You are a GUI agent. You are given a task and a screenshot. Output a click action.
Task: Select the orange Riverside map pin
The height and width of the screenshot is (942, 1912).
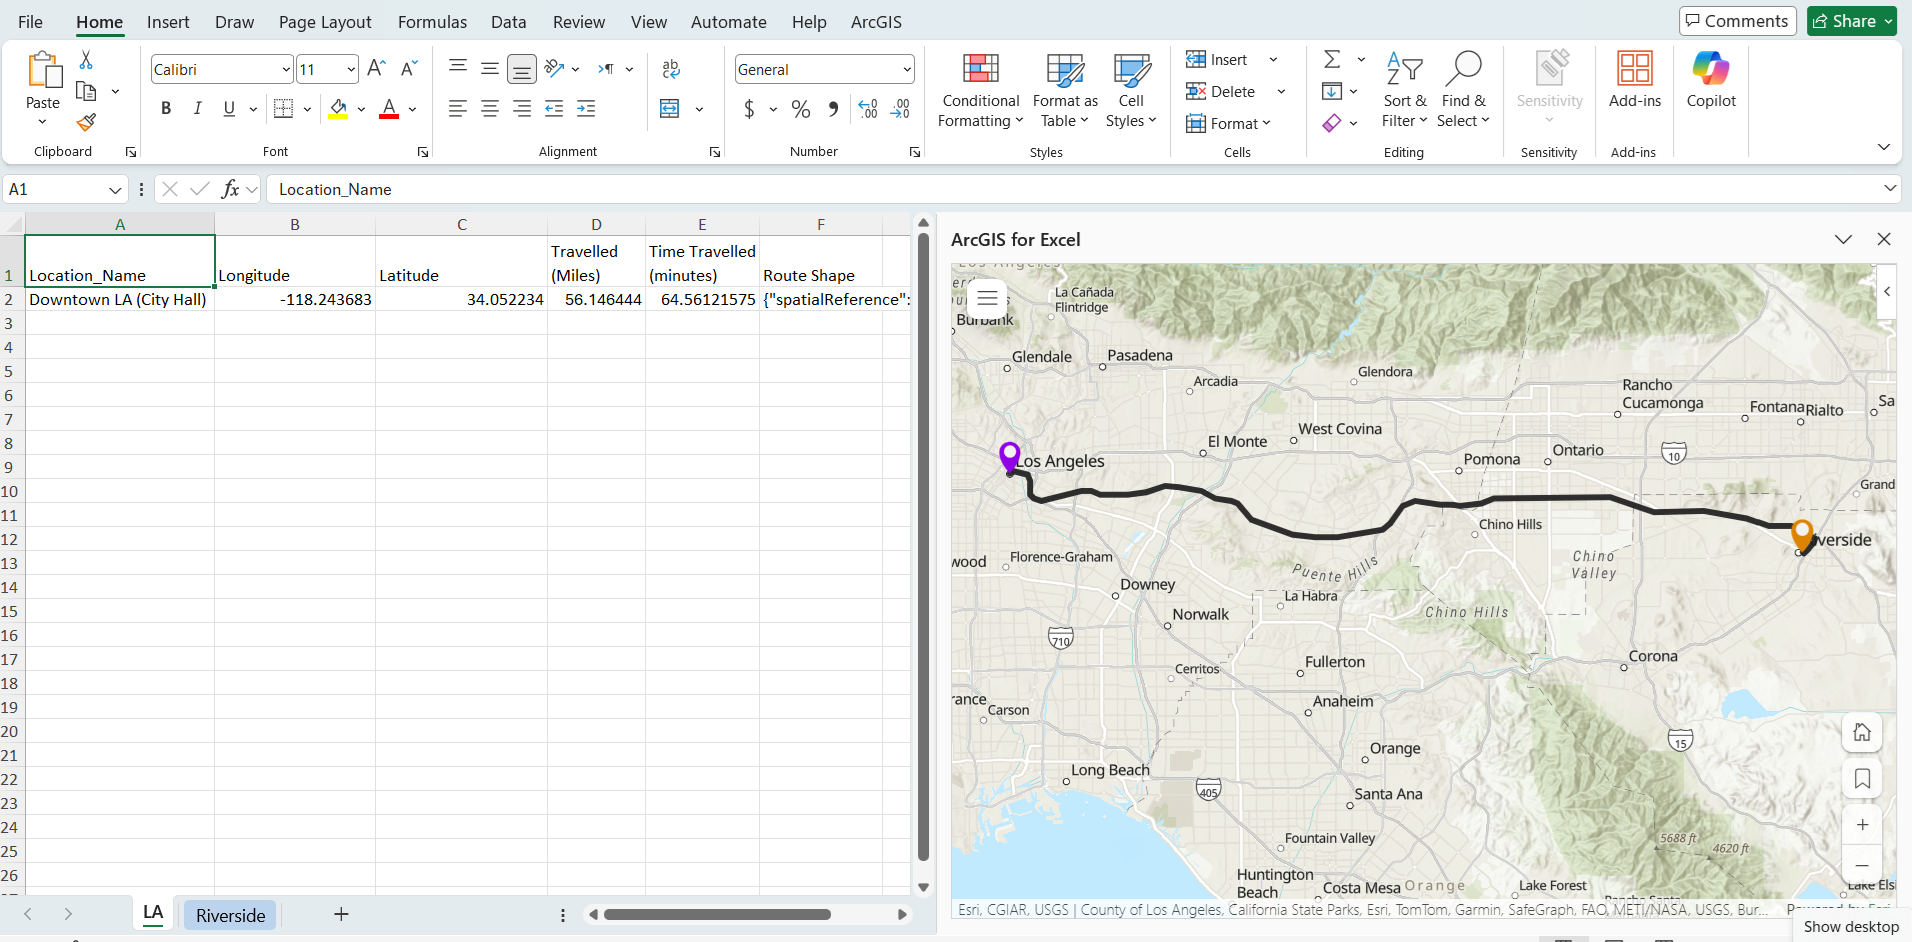pyautogui.click(x=1802, y=535)
